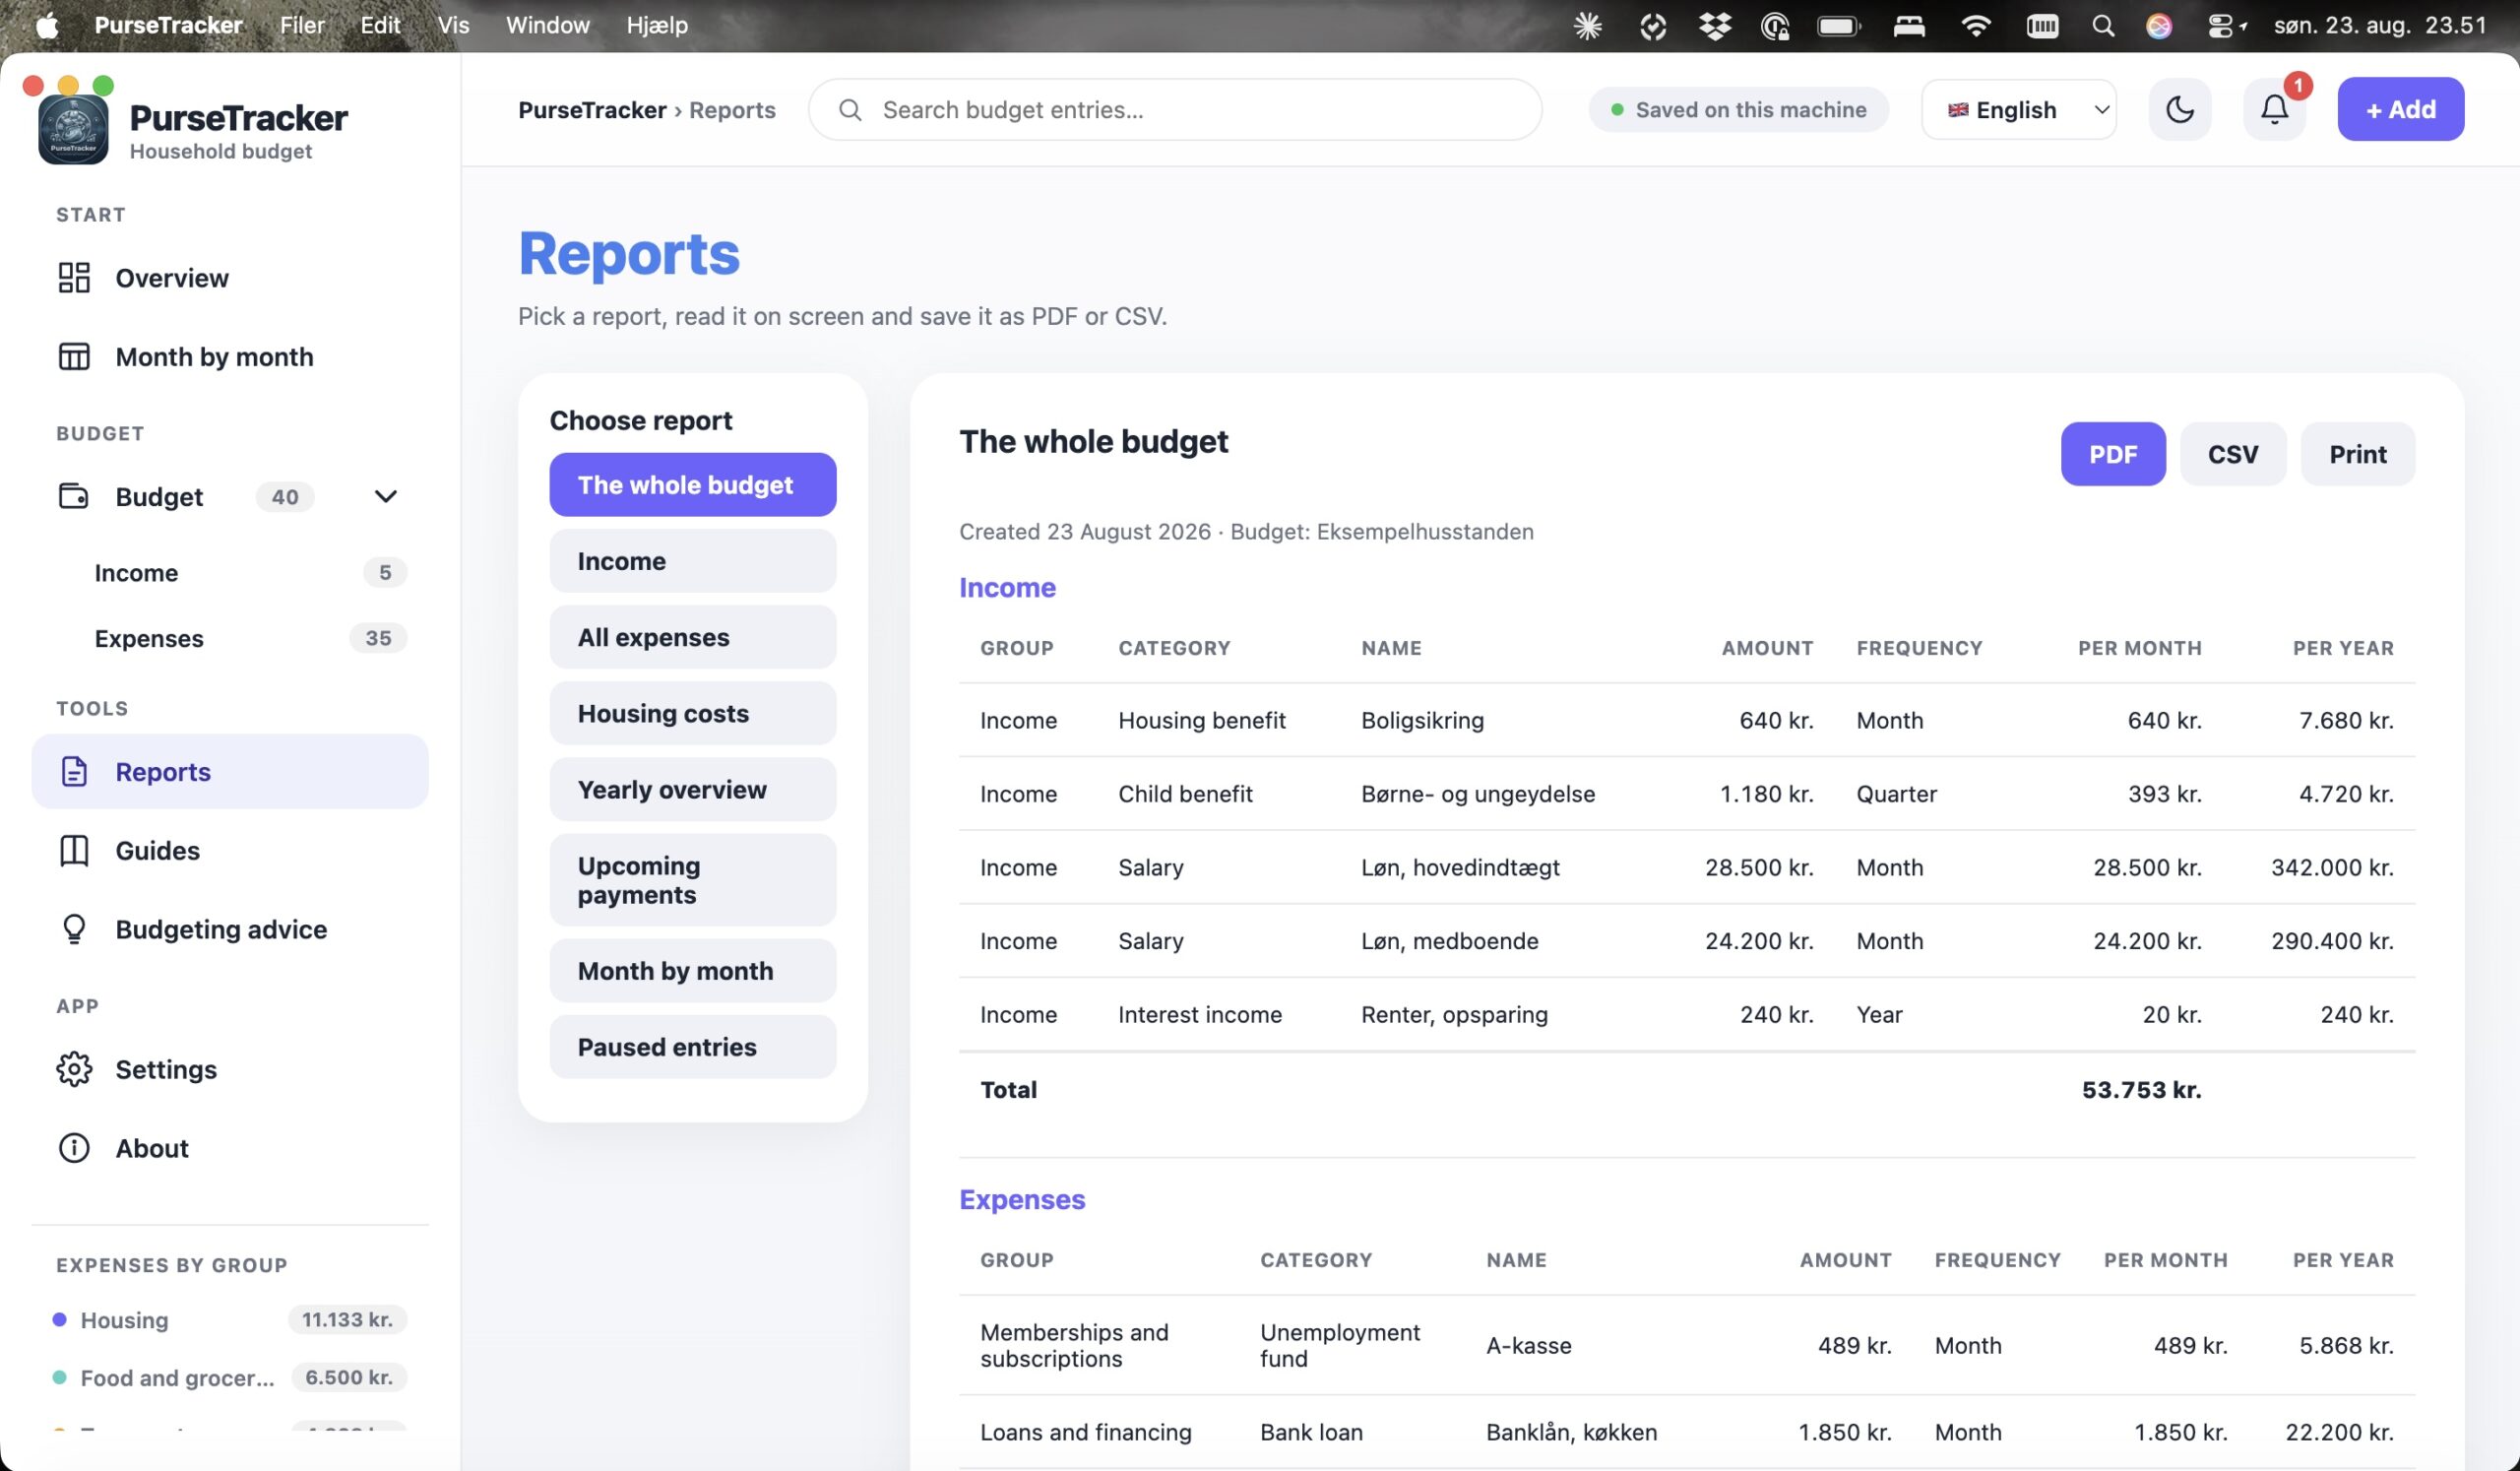Select the Upcoming payments report
2520x1471 pixels.
click(x=693, y=880)
